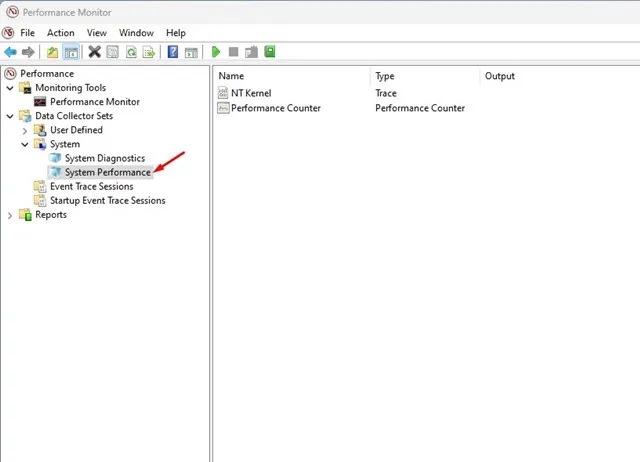Open Help with the question mark icon
Image resolution: width=640 pixels, height=462 pixels.
(173, 52)
